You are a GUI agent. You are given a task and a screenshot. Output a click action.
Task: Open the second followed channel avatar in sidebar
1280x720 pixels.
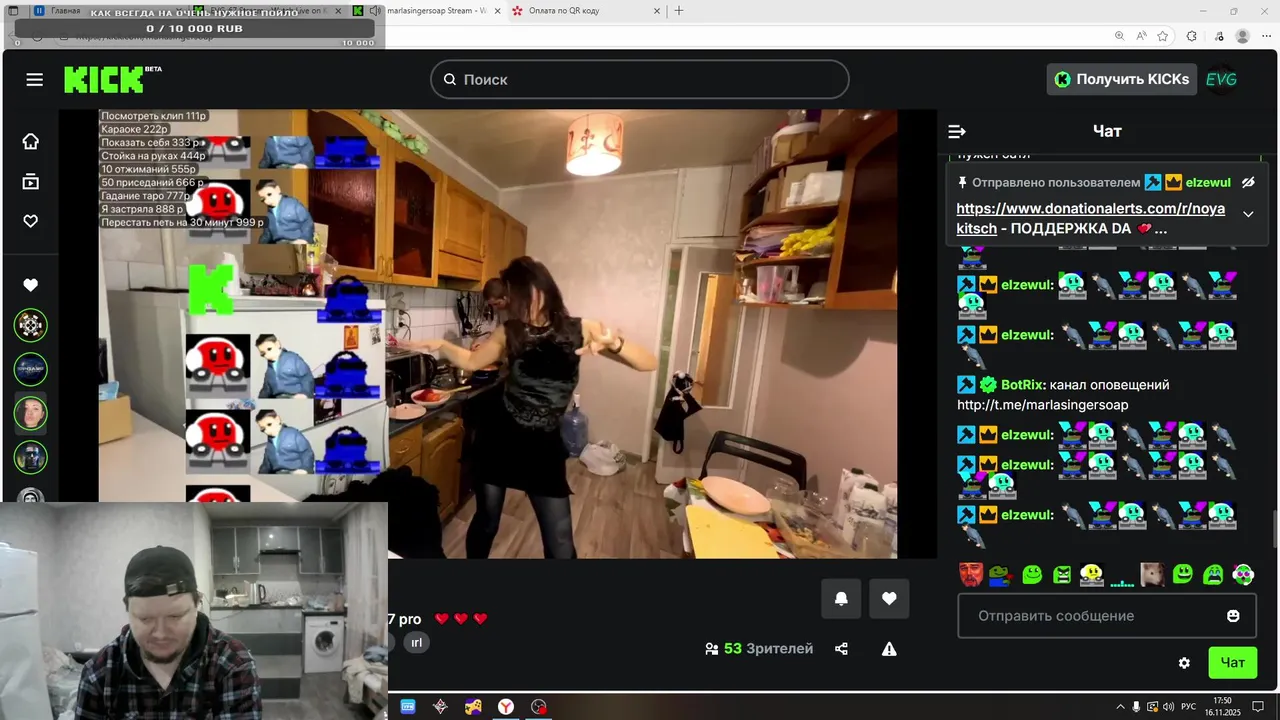coord(31,369)
